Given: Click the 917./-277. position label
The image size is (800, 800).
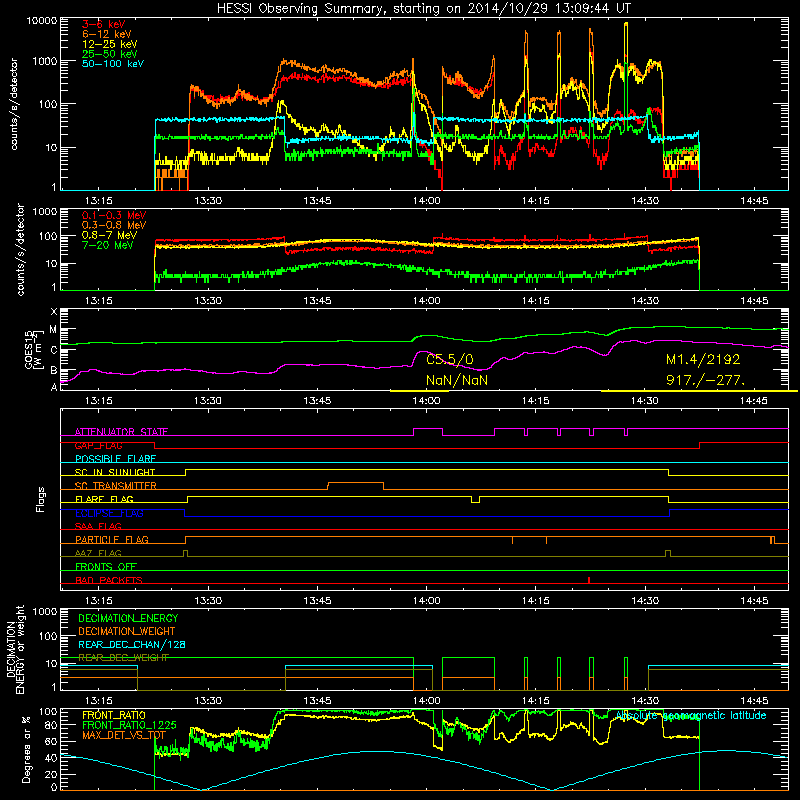Looking at the screenshot, I should tap(705, 381).
